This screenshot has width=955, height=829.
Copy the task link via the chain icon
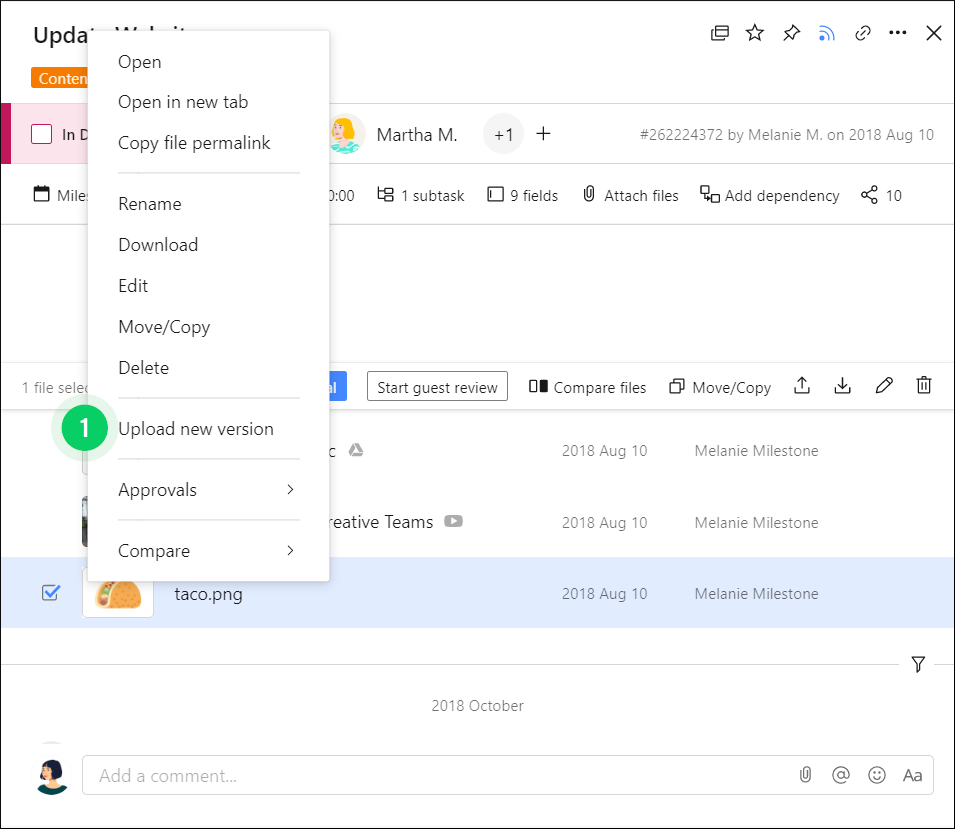pyautogui.click(x=862, y=33)
